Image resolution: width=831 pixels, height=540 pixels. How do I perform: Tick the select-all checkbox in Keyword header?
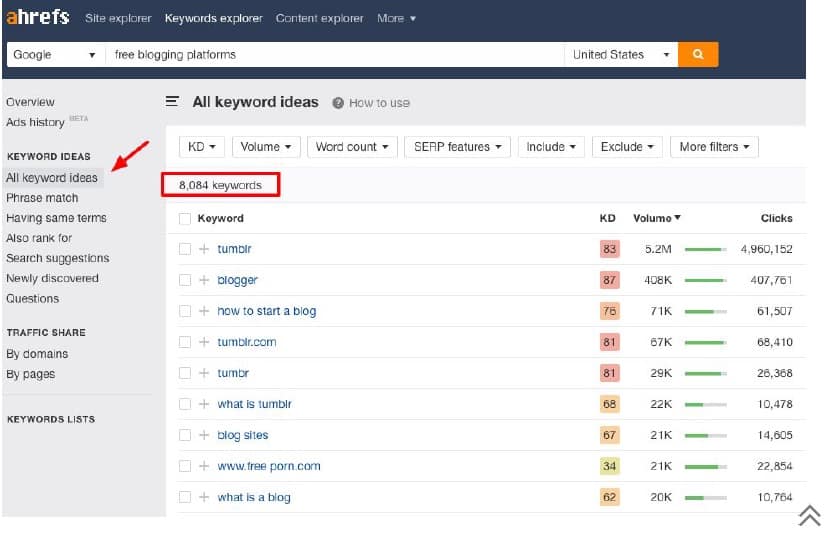click(x=184, y=218)
